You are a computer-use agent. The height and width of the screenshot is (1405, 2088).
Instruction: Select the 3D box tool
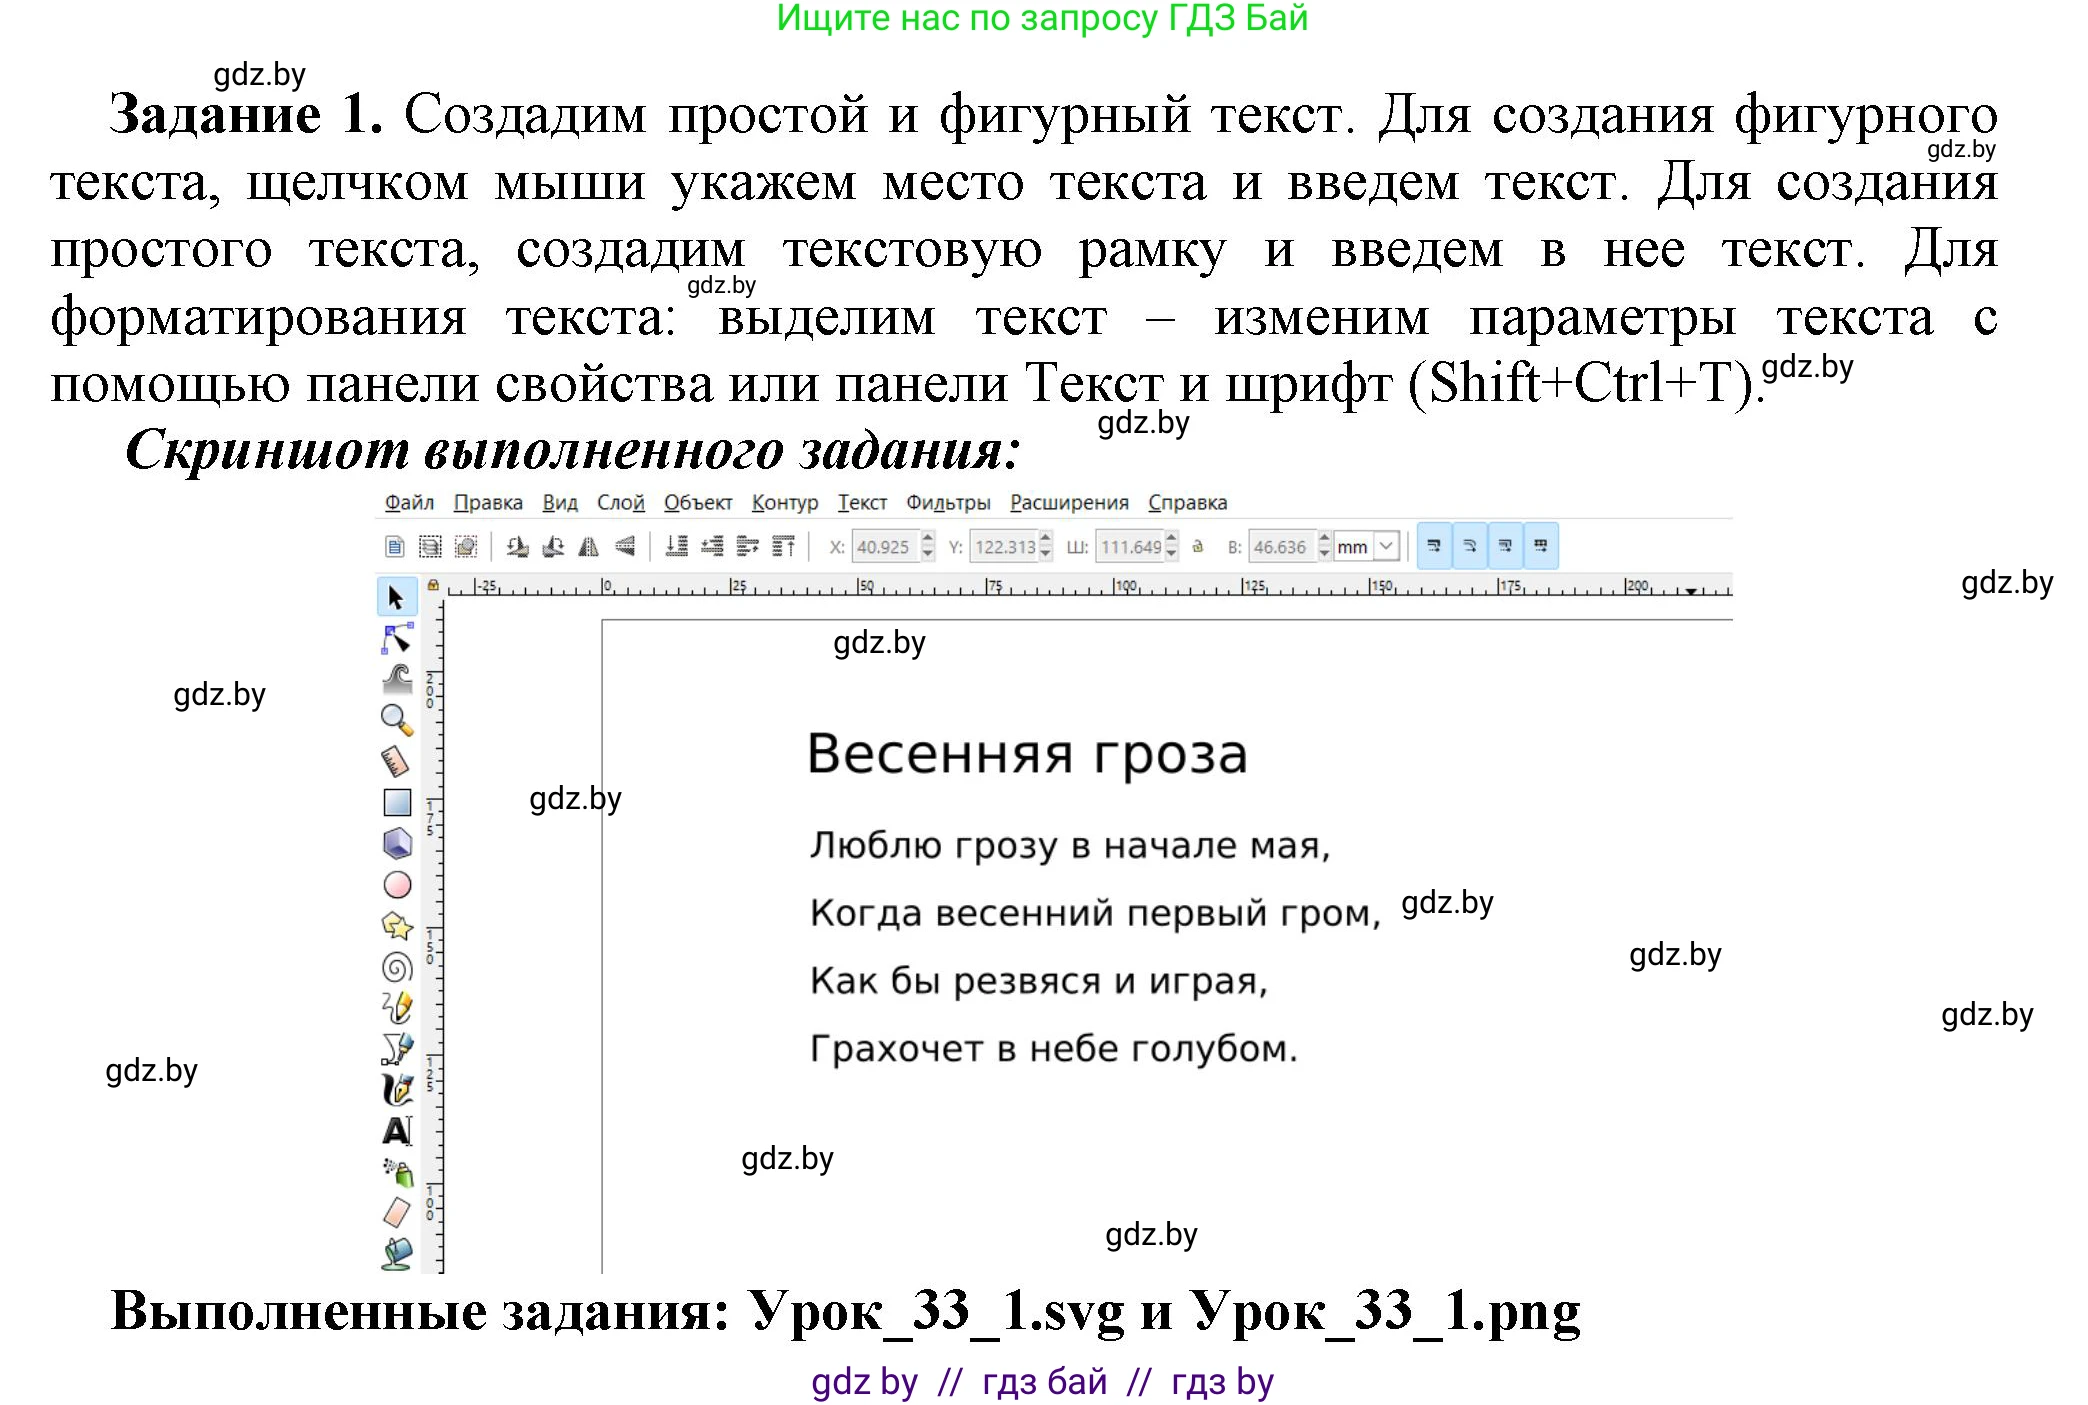[397, 843]
